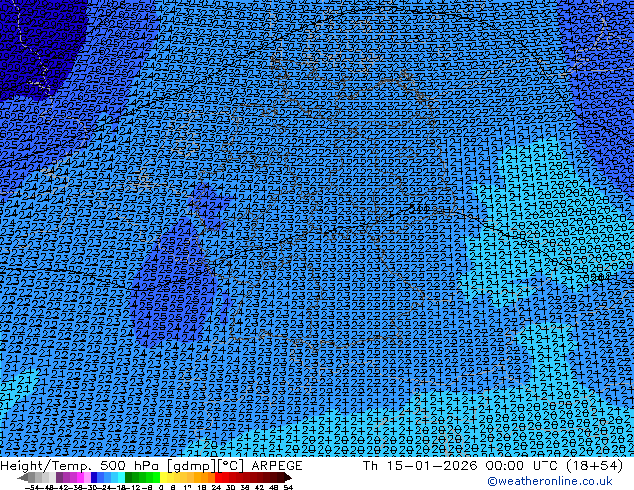
Task: Pick the cyan legend swatch near -18
Action: pyautogui.click(x=121, y=478)
